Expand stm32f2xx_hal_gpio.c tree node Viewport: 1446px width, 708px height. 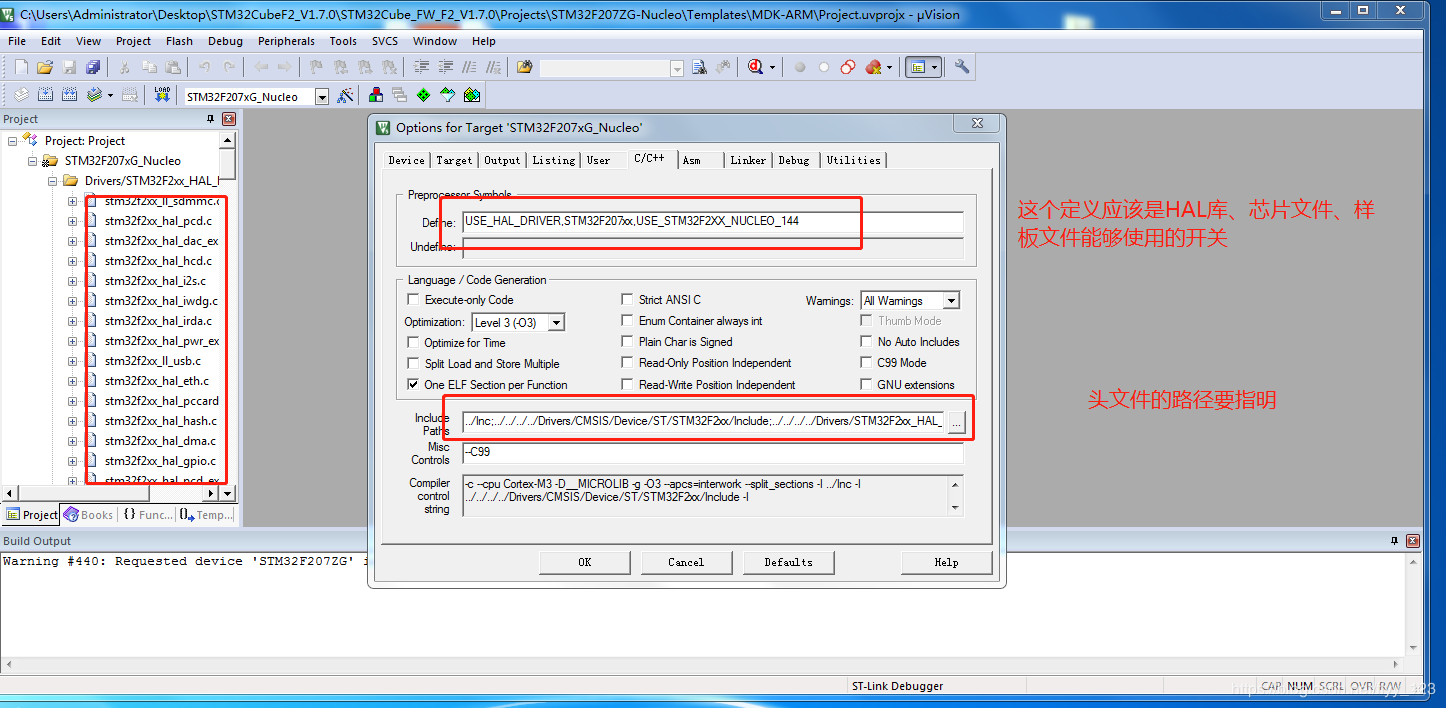coord(73,461)
